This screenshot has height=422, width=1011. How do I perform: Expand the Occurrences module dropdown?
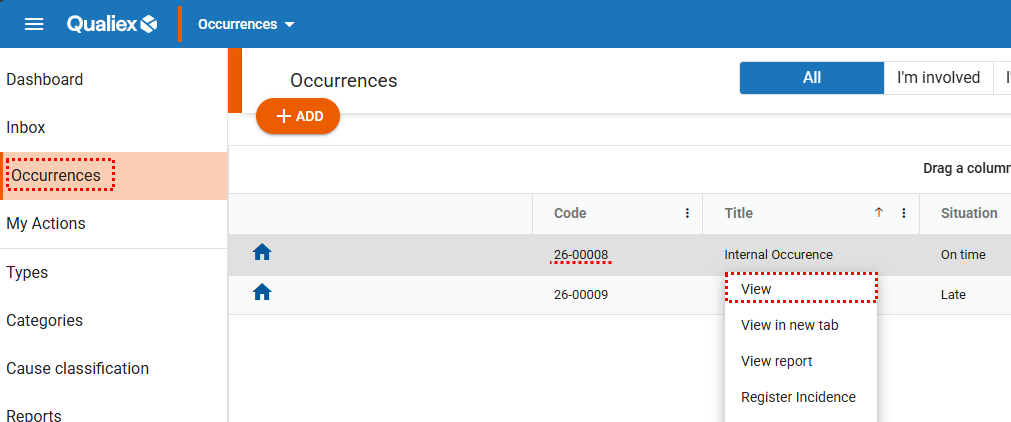pos(246,24)
